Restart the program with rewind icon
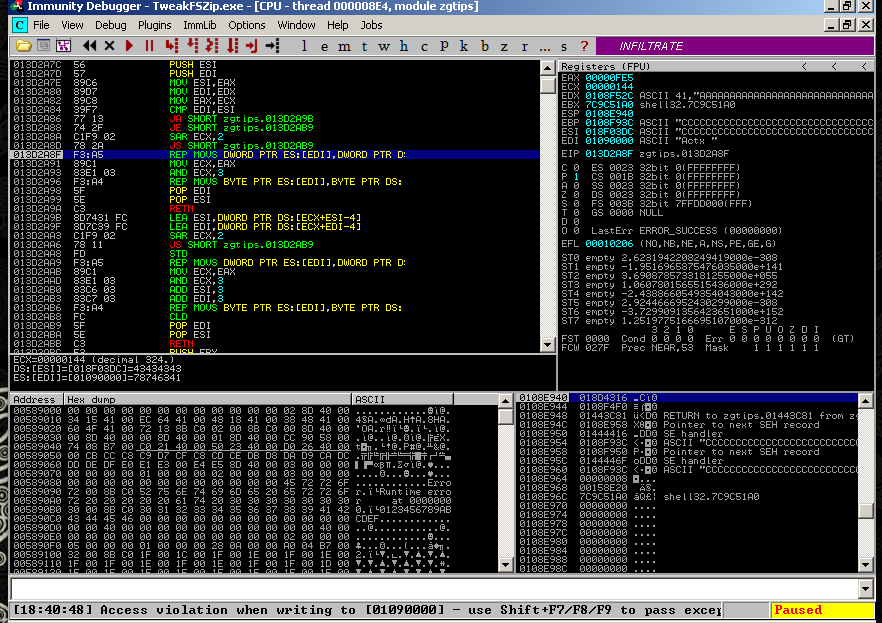The width and height of the screenshot is (882, 623). tap(89, 46)
